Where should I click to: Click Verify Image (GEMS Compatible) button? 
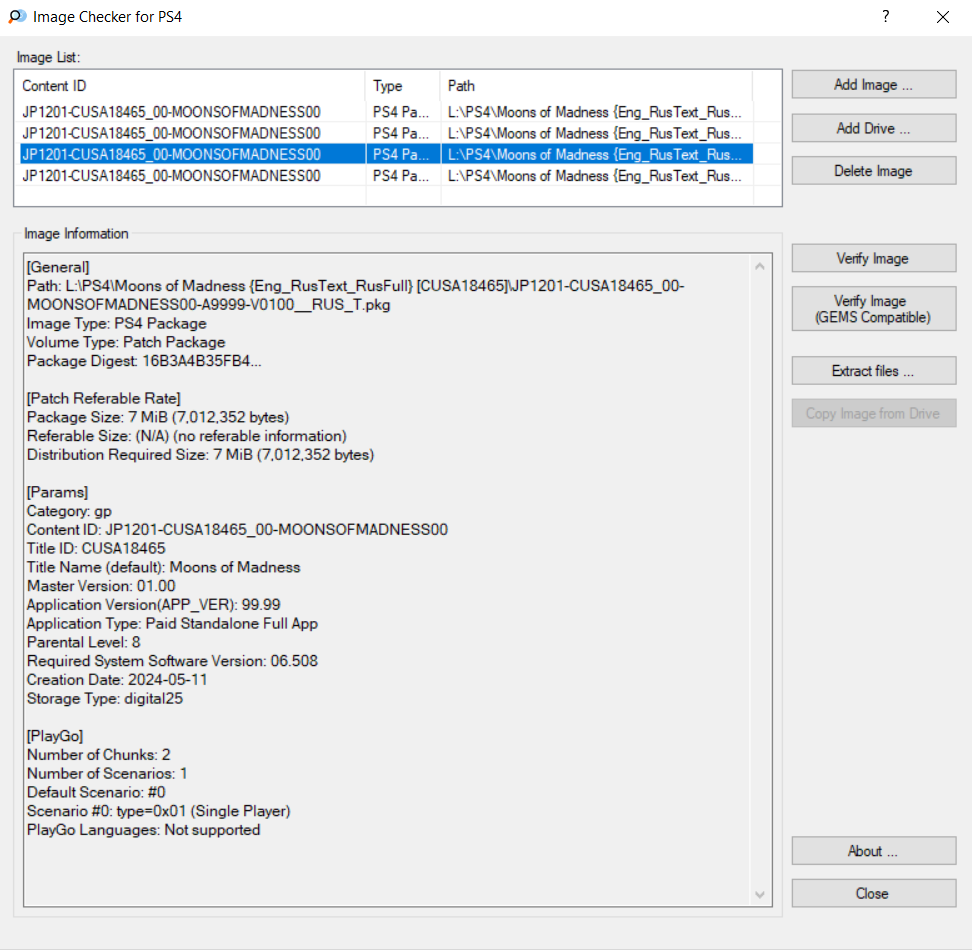873,309
